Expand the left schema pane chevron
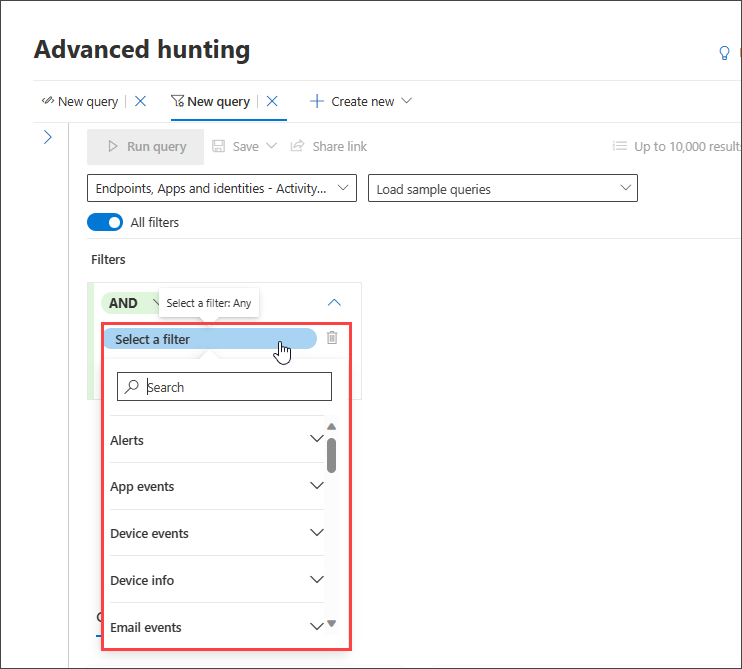Image resolution: width=742 pixels, height=669 pixels. tap(48, 137)
